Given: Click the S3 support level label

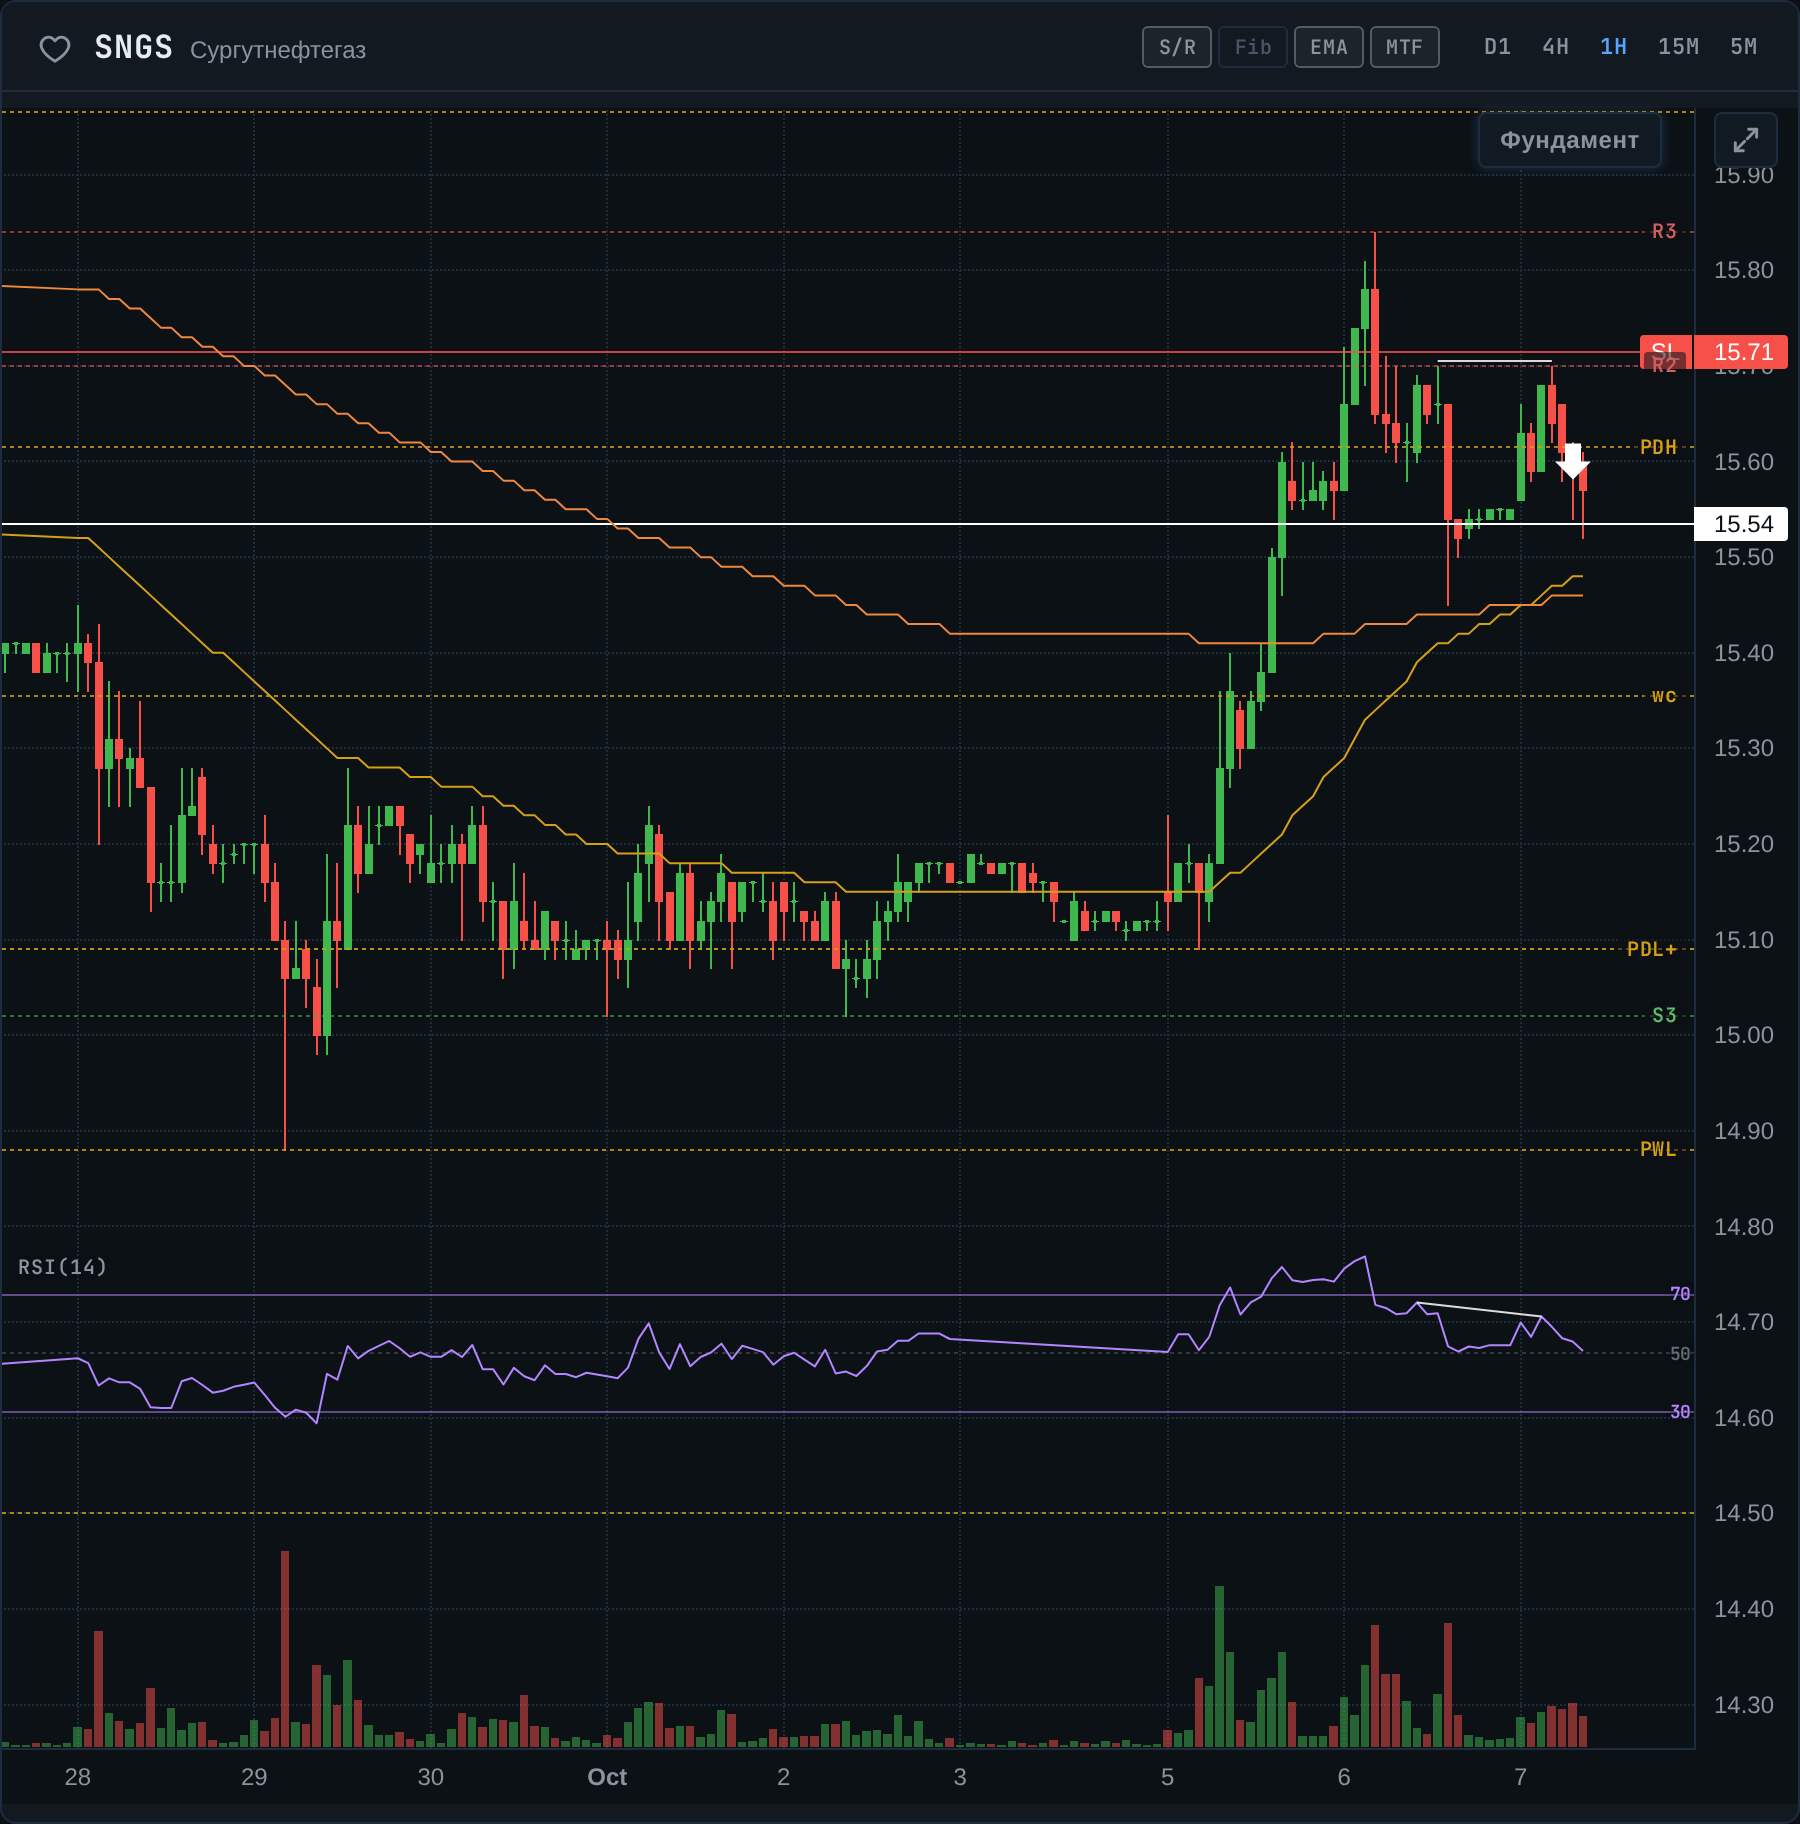Looking at the screenshot, I should tap(1664, 1016).
